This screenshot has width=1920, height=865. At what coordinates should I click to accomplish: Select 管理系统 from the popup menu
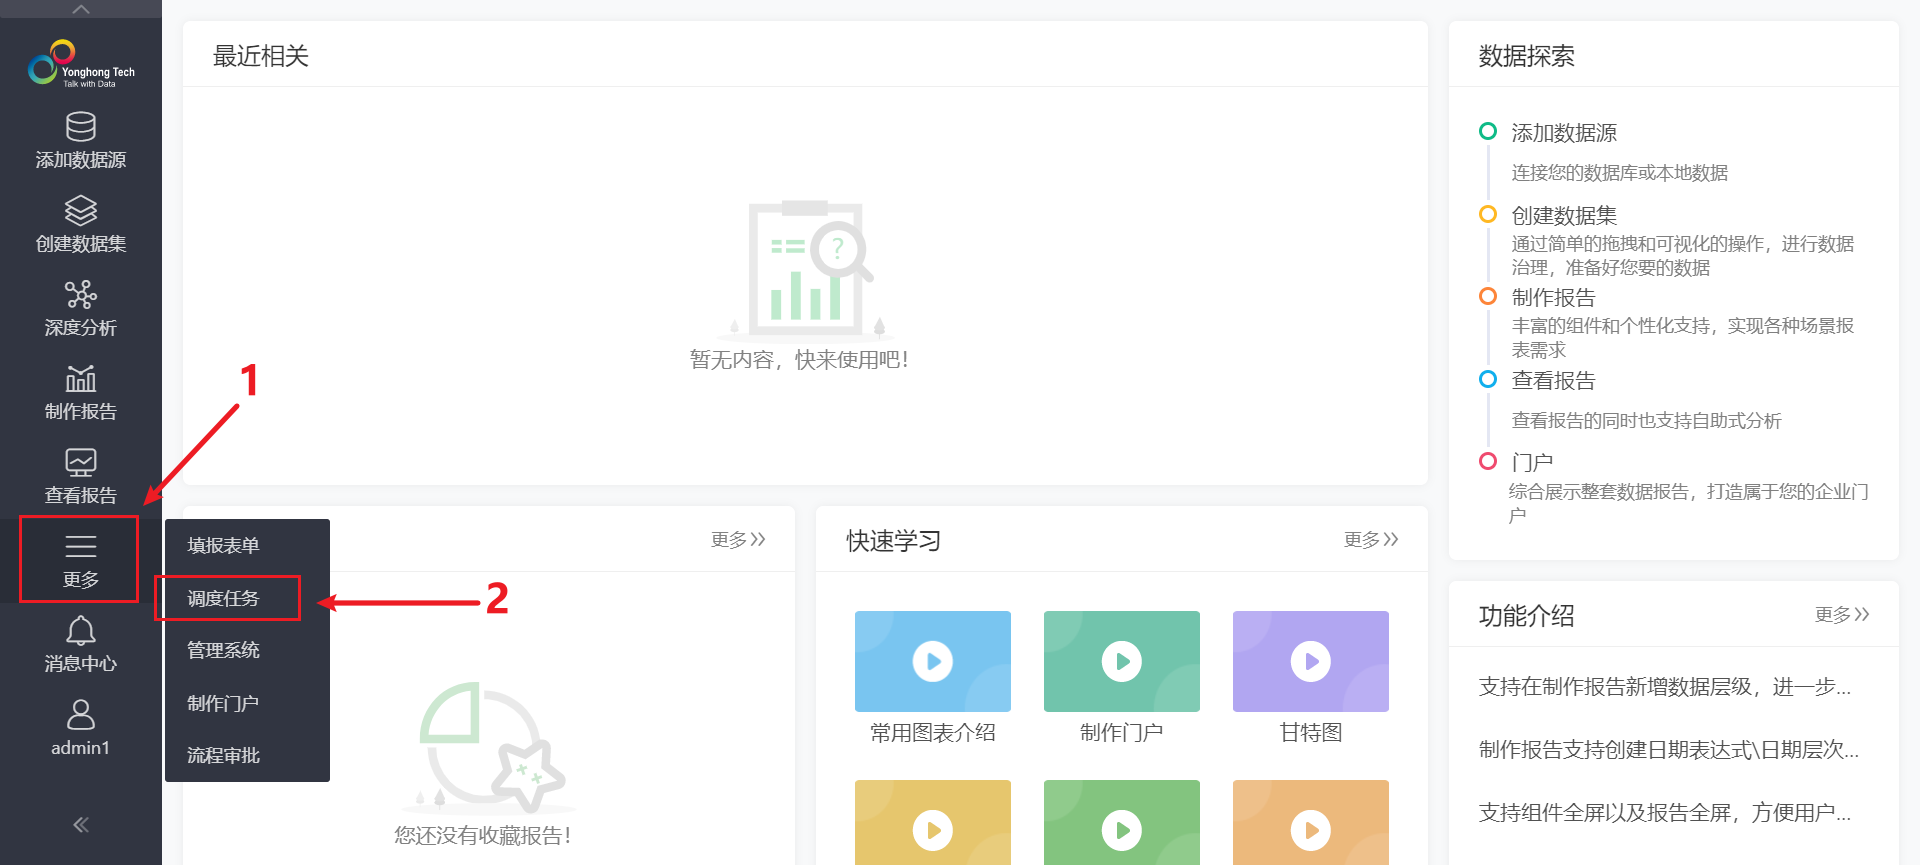pyautogui.click(x=223, y=650)
